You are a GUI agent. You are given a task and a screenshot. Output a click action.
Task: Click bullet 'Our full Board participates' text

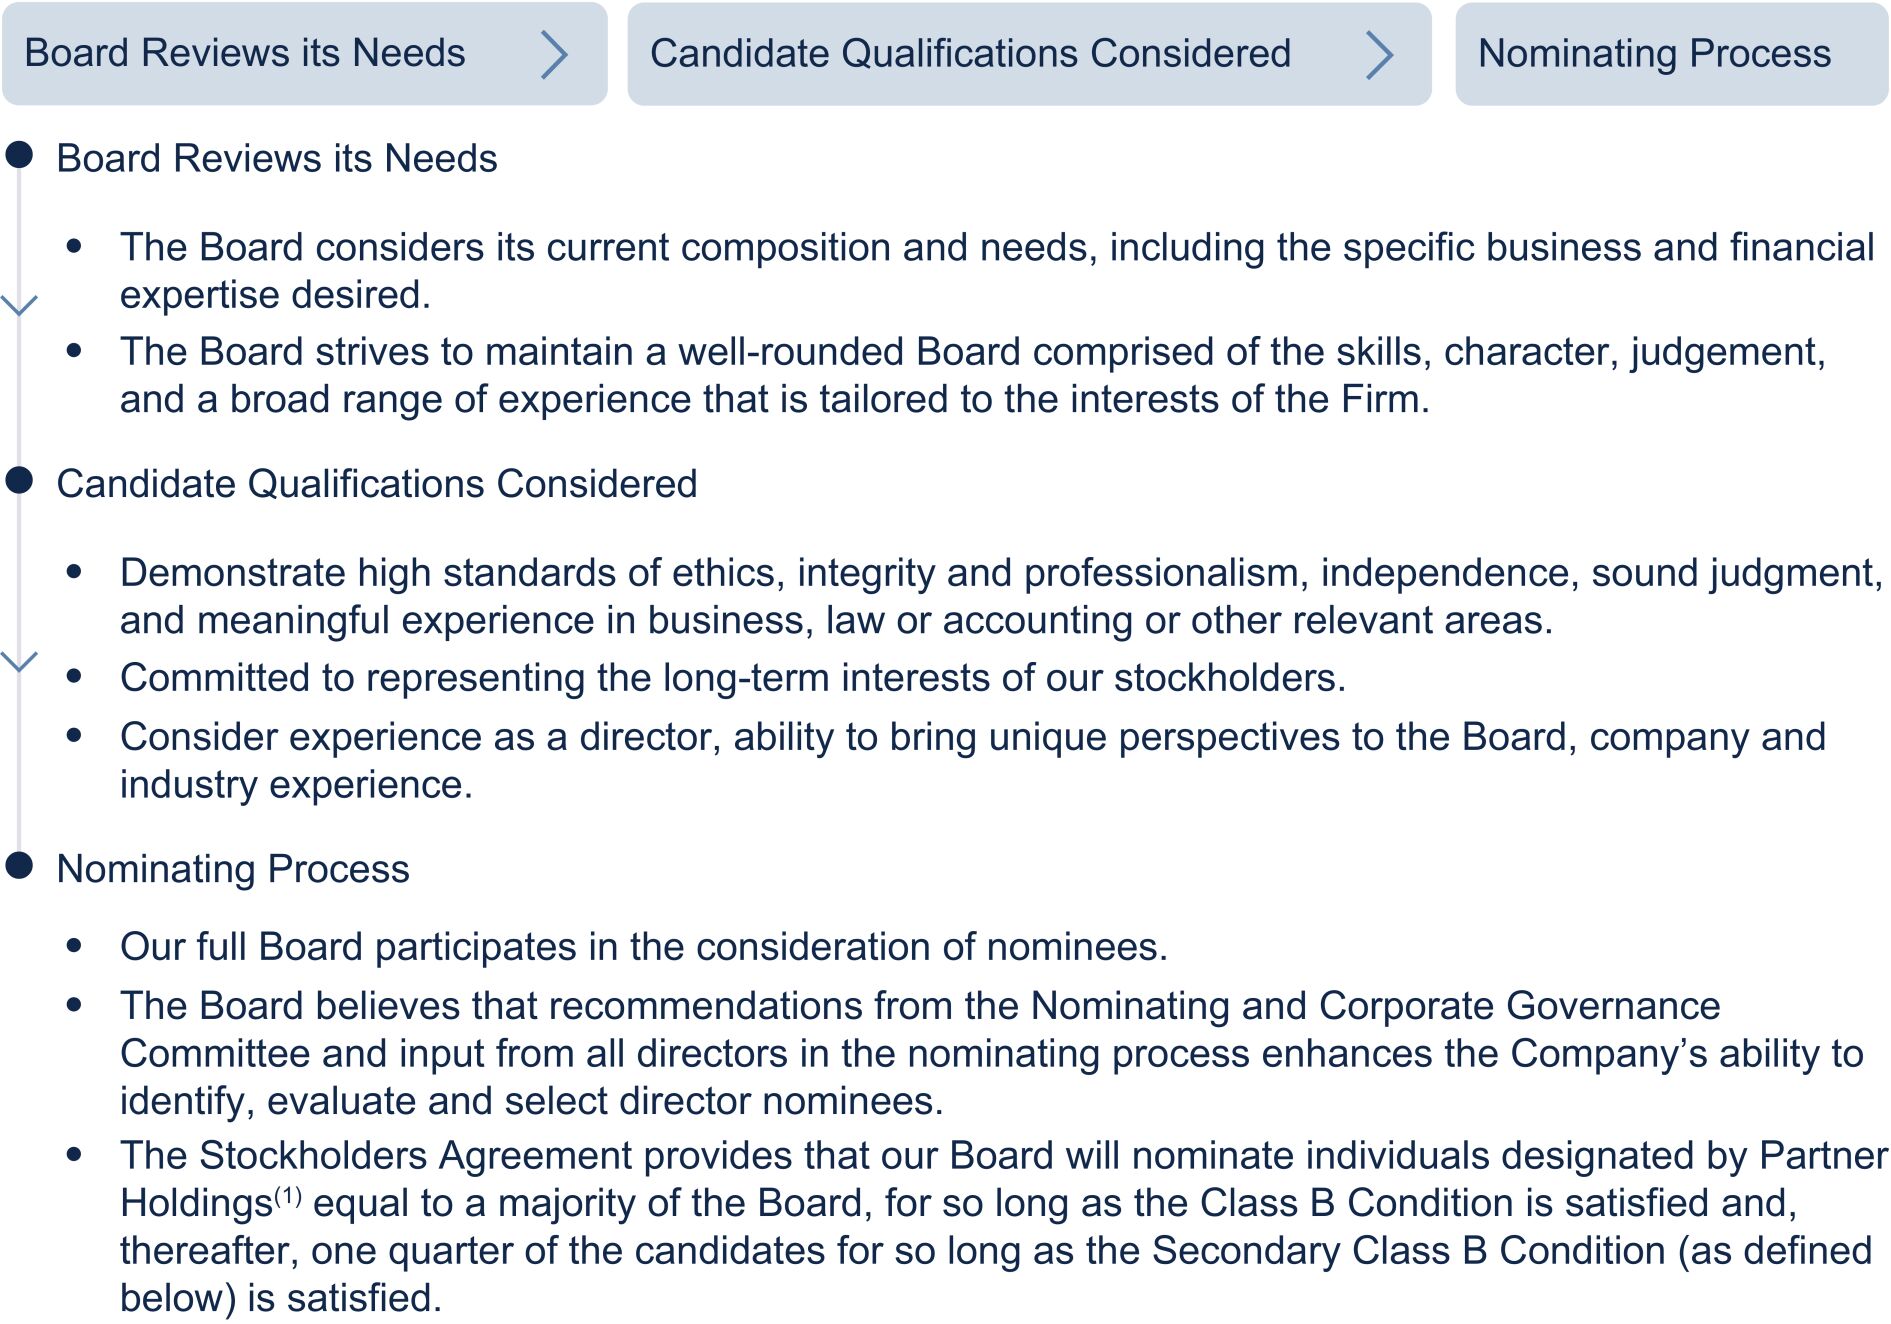(x=644, y=947)
